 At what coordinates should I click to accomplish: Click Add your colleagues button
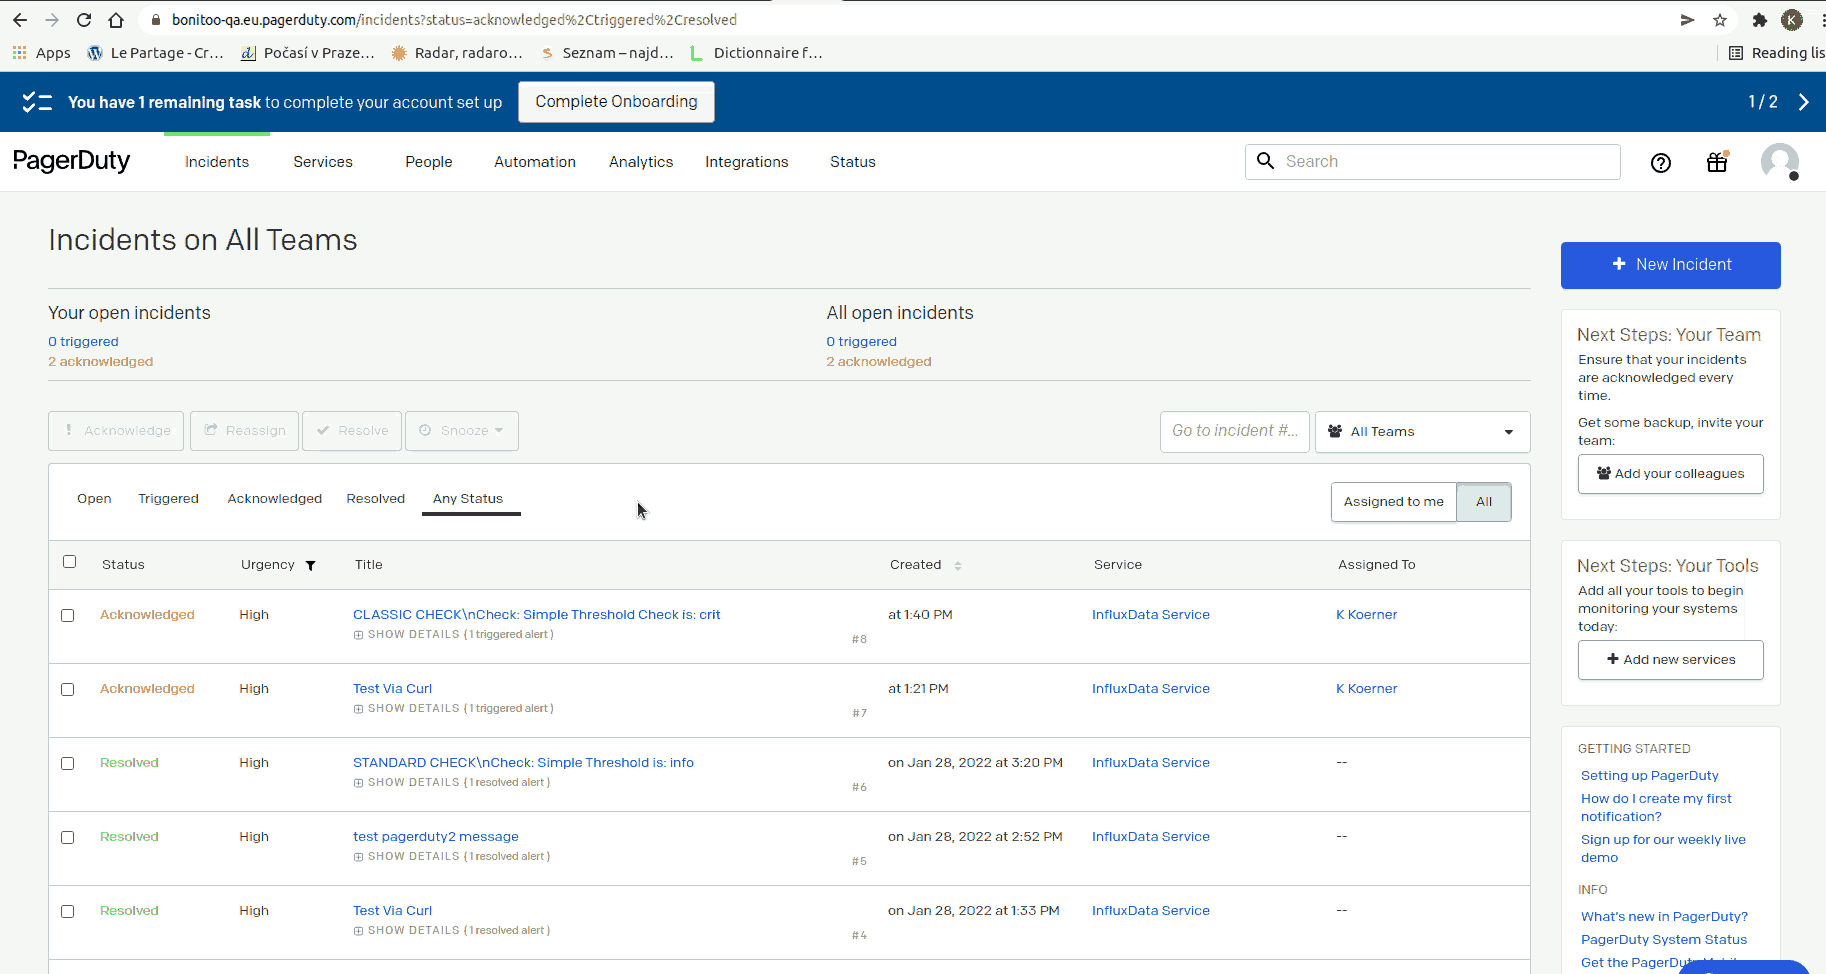tap(1671, 474)
